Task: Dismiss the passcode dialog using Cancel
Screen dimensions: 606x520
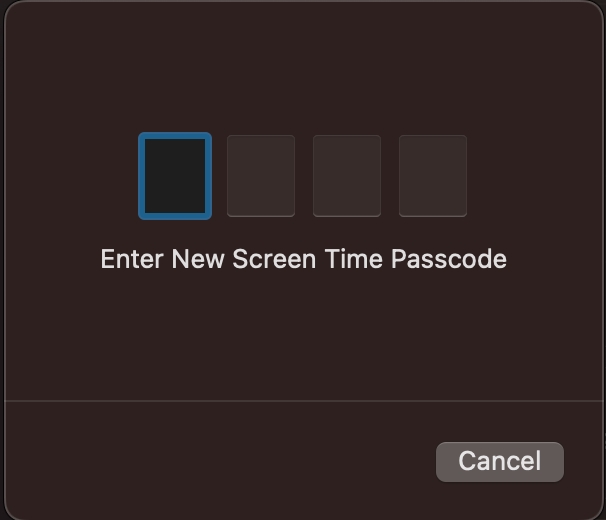Action: 500,462
